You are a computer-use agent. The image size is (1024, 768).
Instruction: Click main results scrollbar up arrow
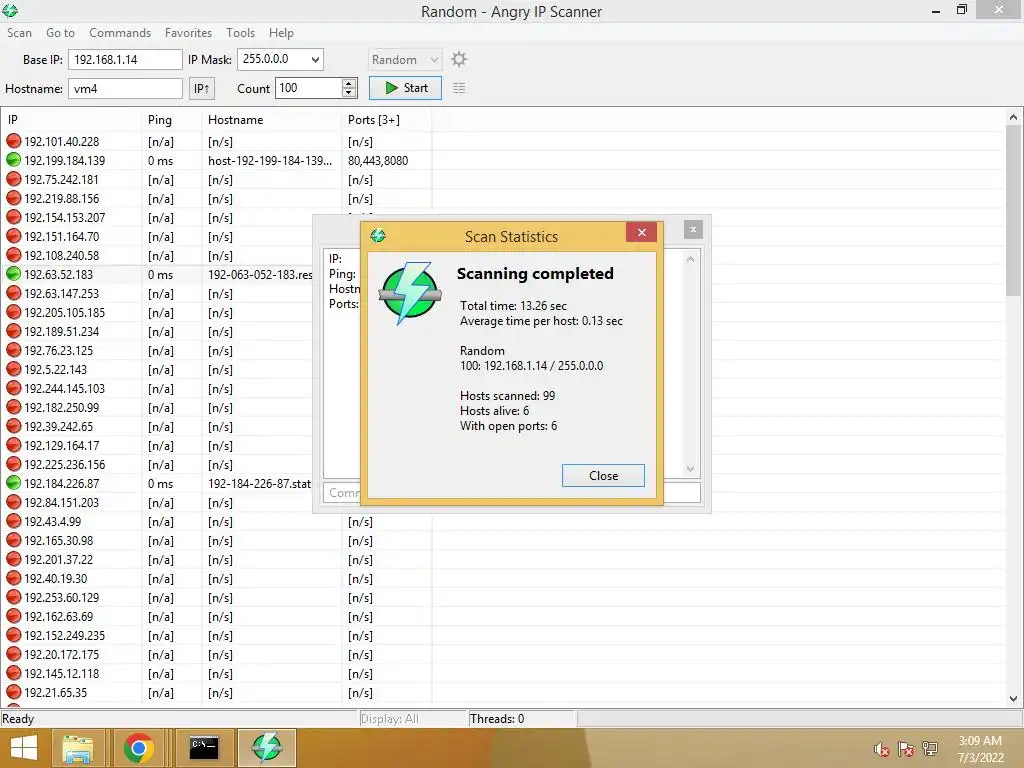(1013, 118)
